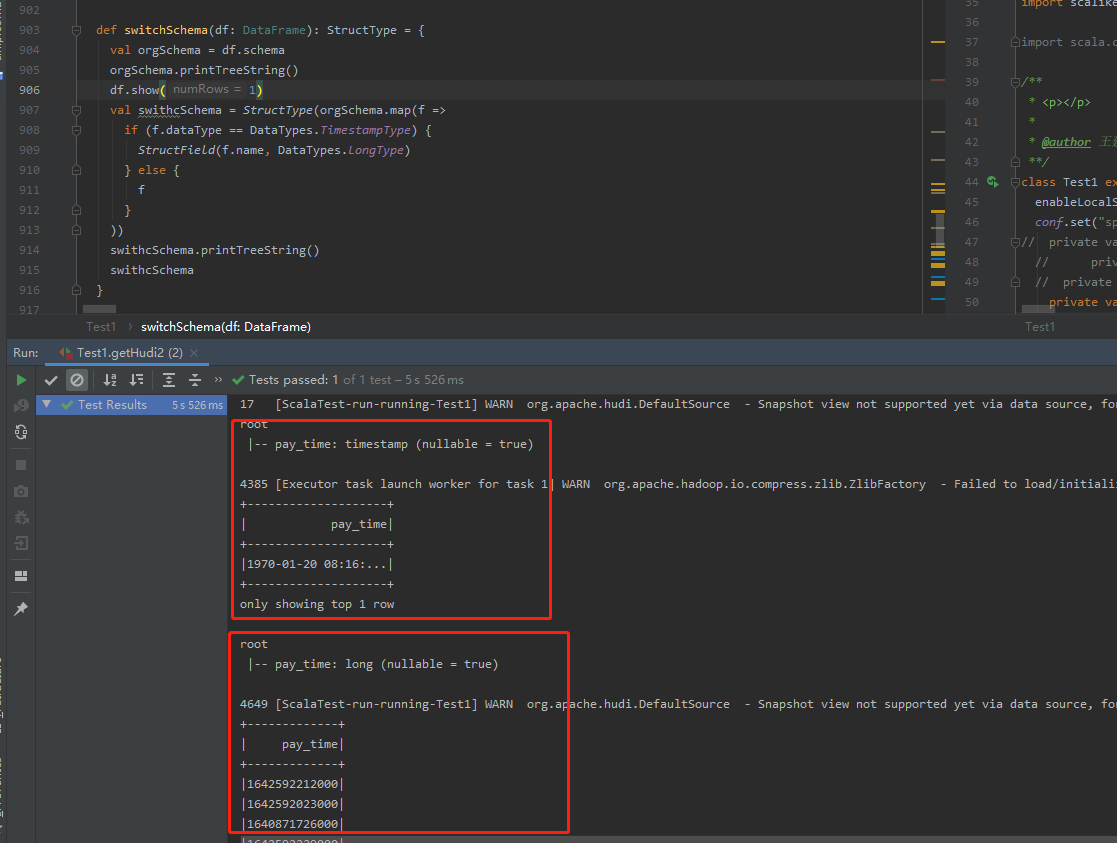
Task: Click the swithcSchema variable on line 907
Action: click(180, 110)
